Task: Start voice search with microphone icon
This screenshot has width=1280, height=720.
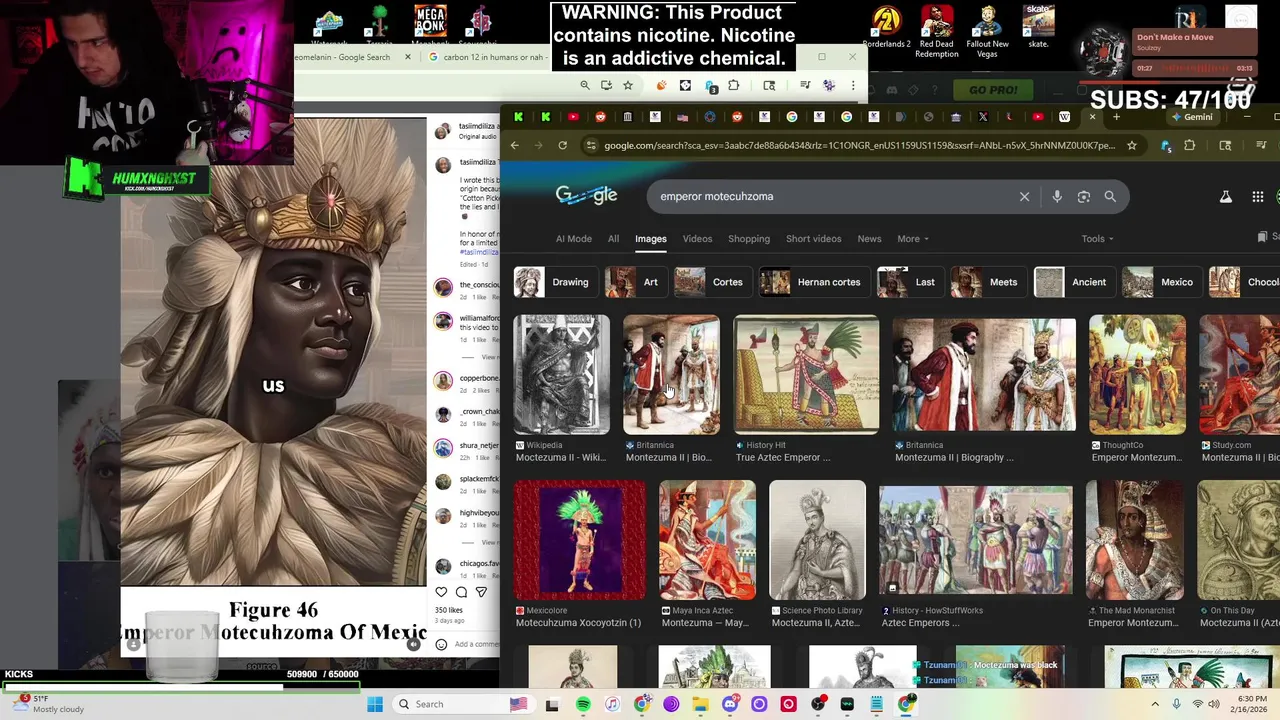Action: point(1057,197)
